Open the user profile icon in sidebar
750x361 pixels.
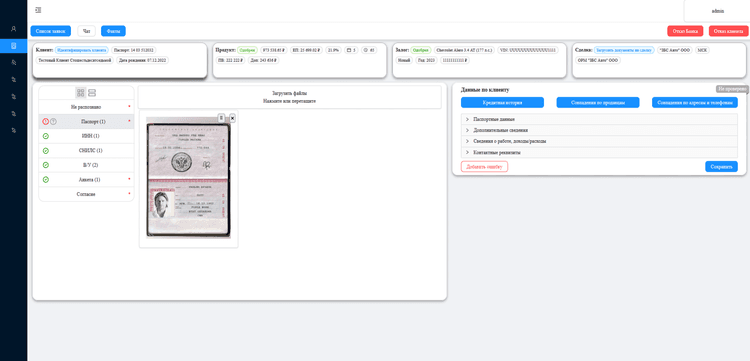13,29
